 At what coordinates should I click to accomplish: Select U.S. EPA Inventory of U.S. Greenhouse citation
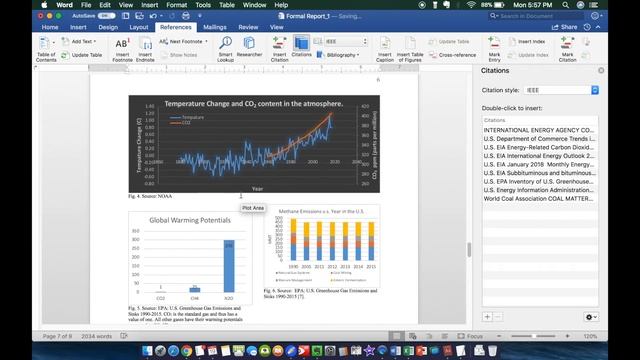tap(540, 182)
